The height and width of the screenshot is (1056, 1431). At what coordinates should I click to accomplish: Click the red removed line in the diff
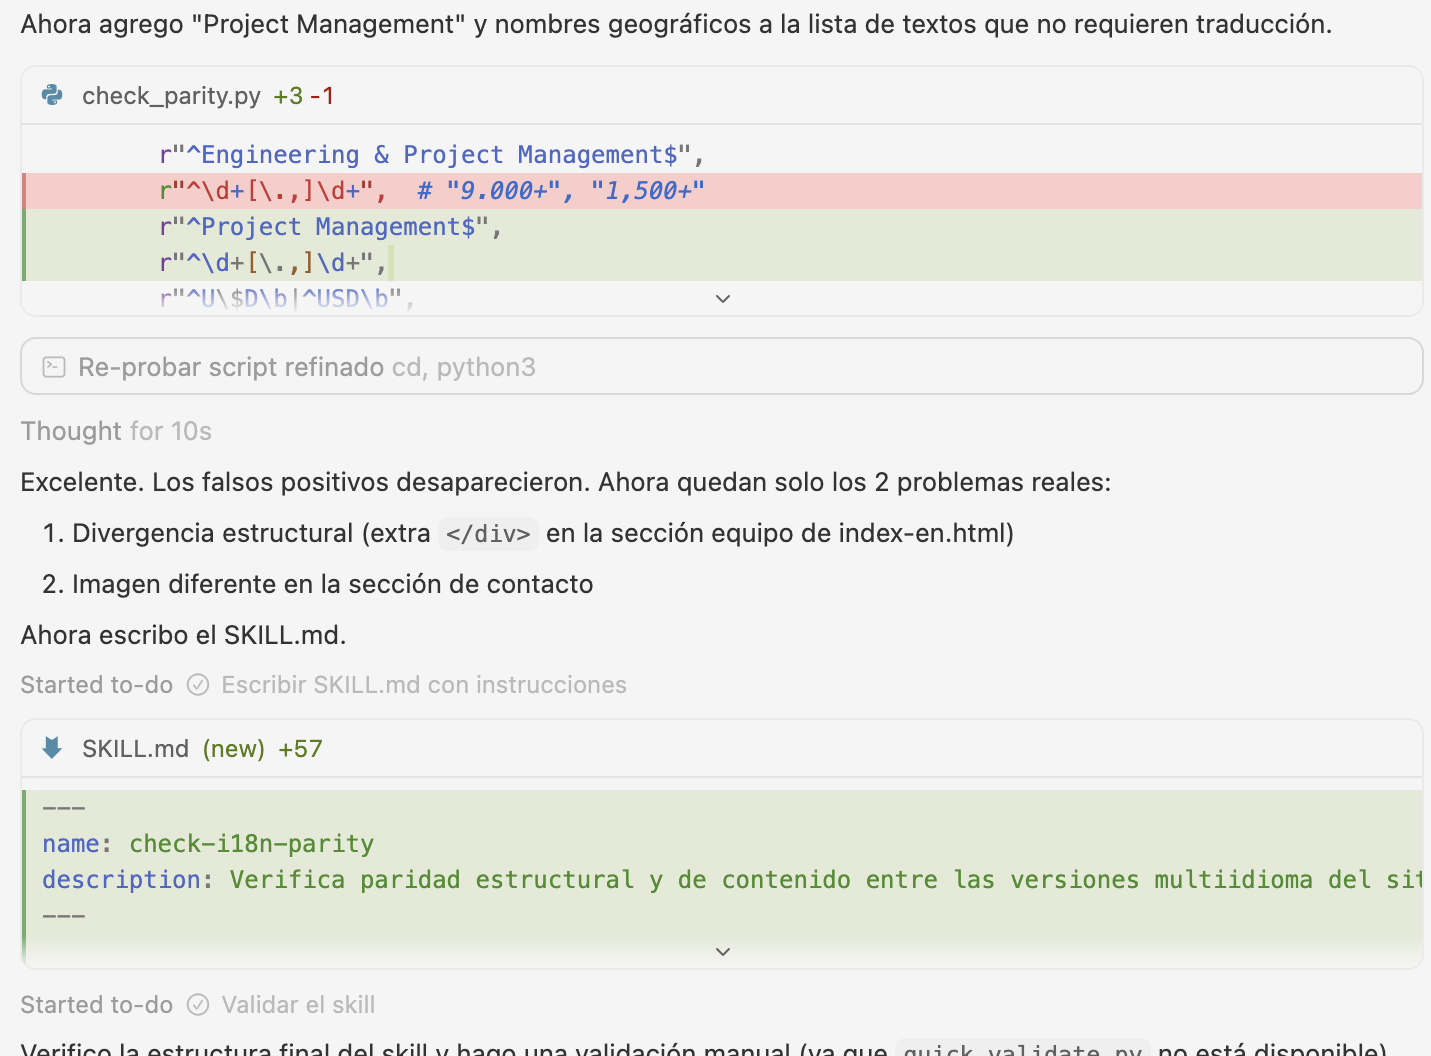[x=432, y=191]
